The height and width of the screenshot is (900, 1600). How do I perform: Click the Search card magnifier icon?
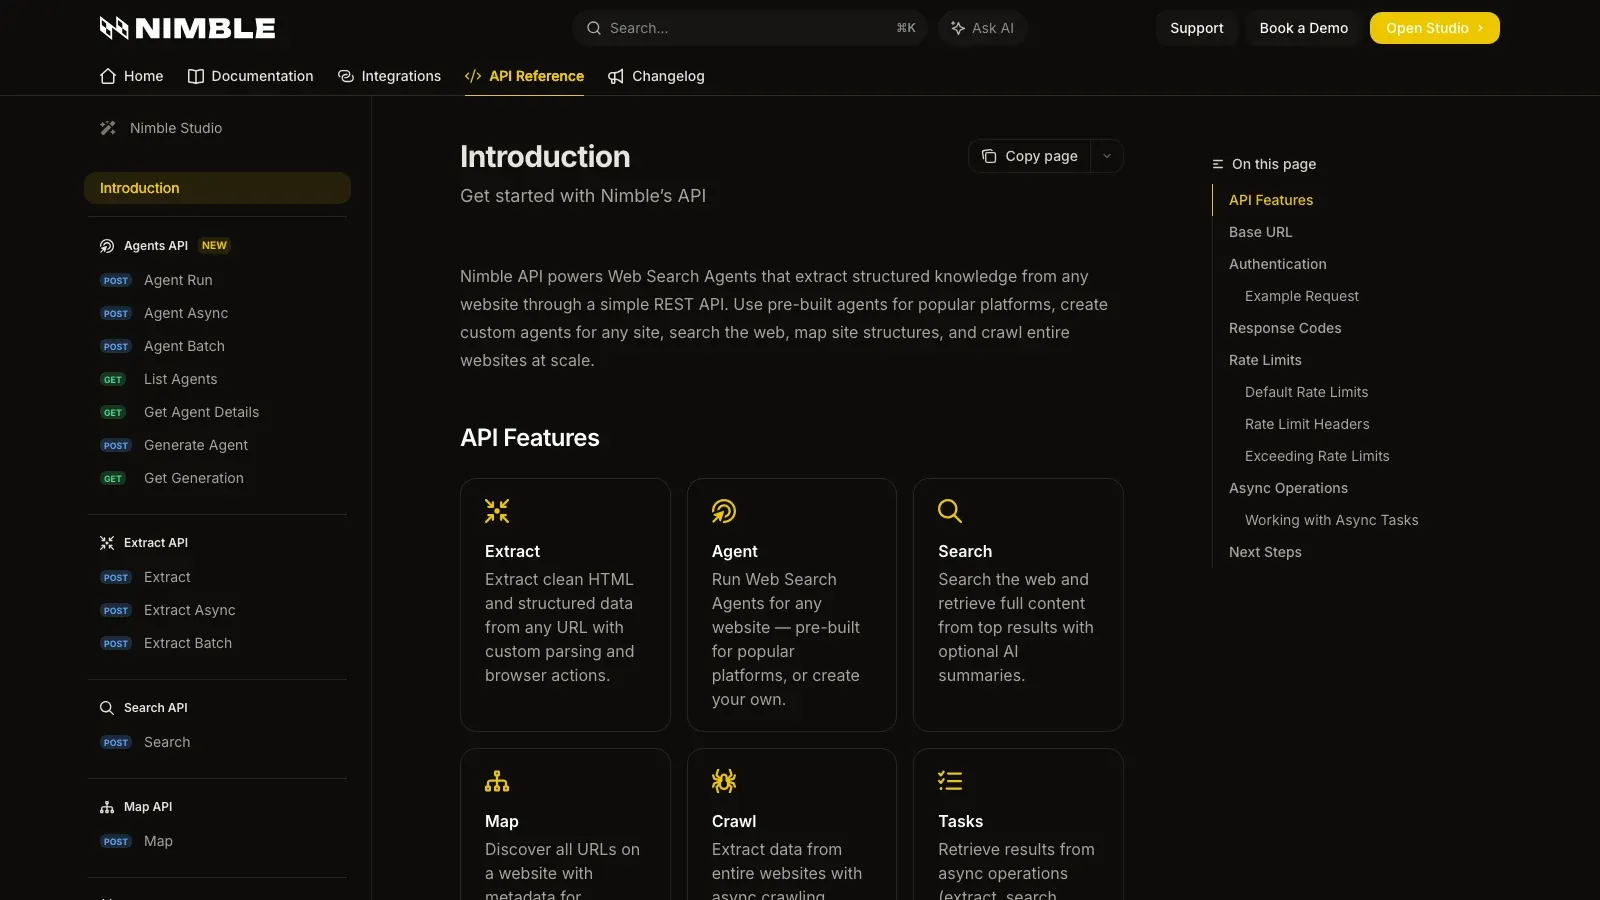950,511
